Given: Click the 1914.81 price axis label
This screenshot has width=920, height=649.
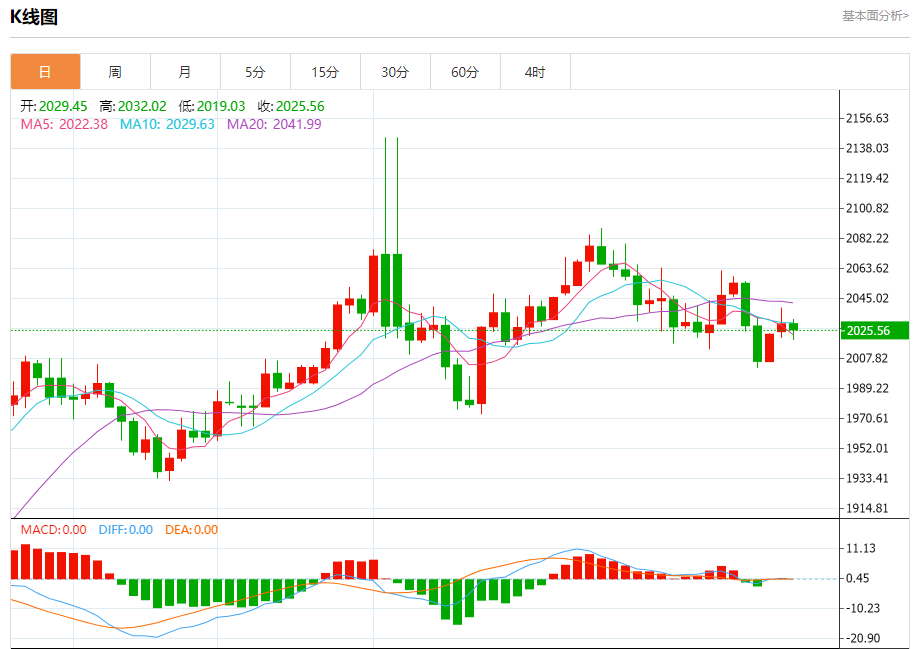Looking at the screenshot, I should [867, 508].
